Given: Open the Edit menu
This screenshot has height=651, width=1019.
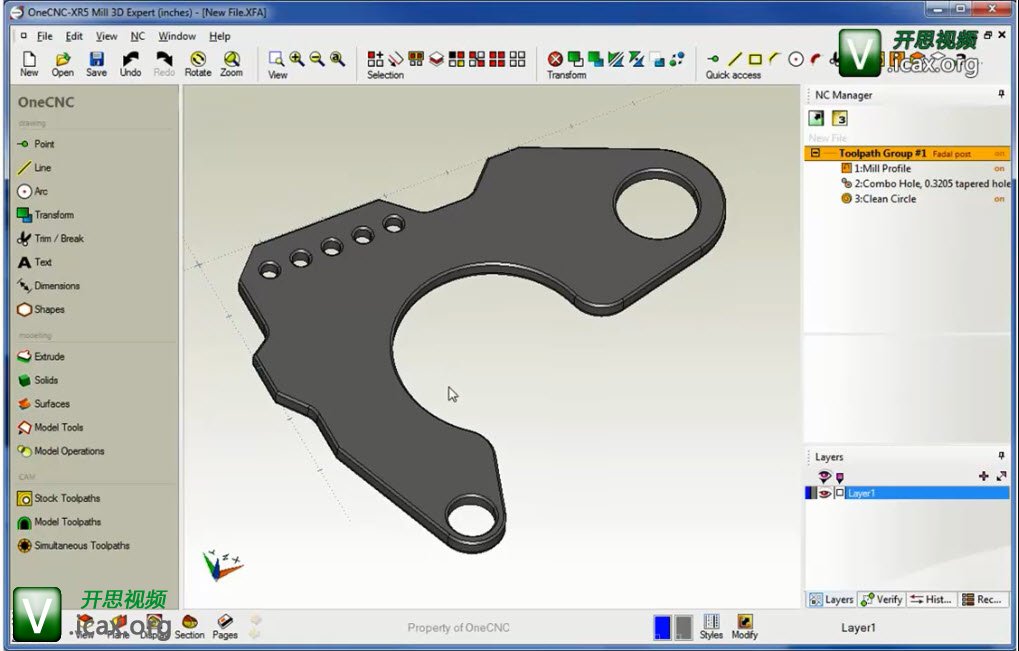Looking at the screenshot, I should [73, 36].
